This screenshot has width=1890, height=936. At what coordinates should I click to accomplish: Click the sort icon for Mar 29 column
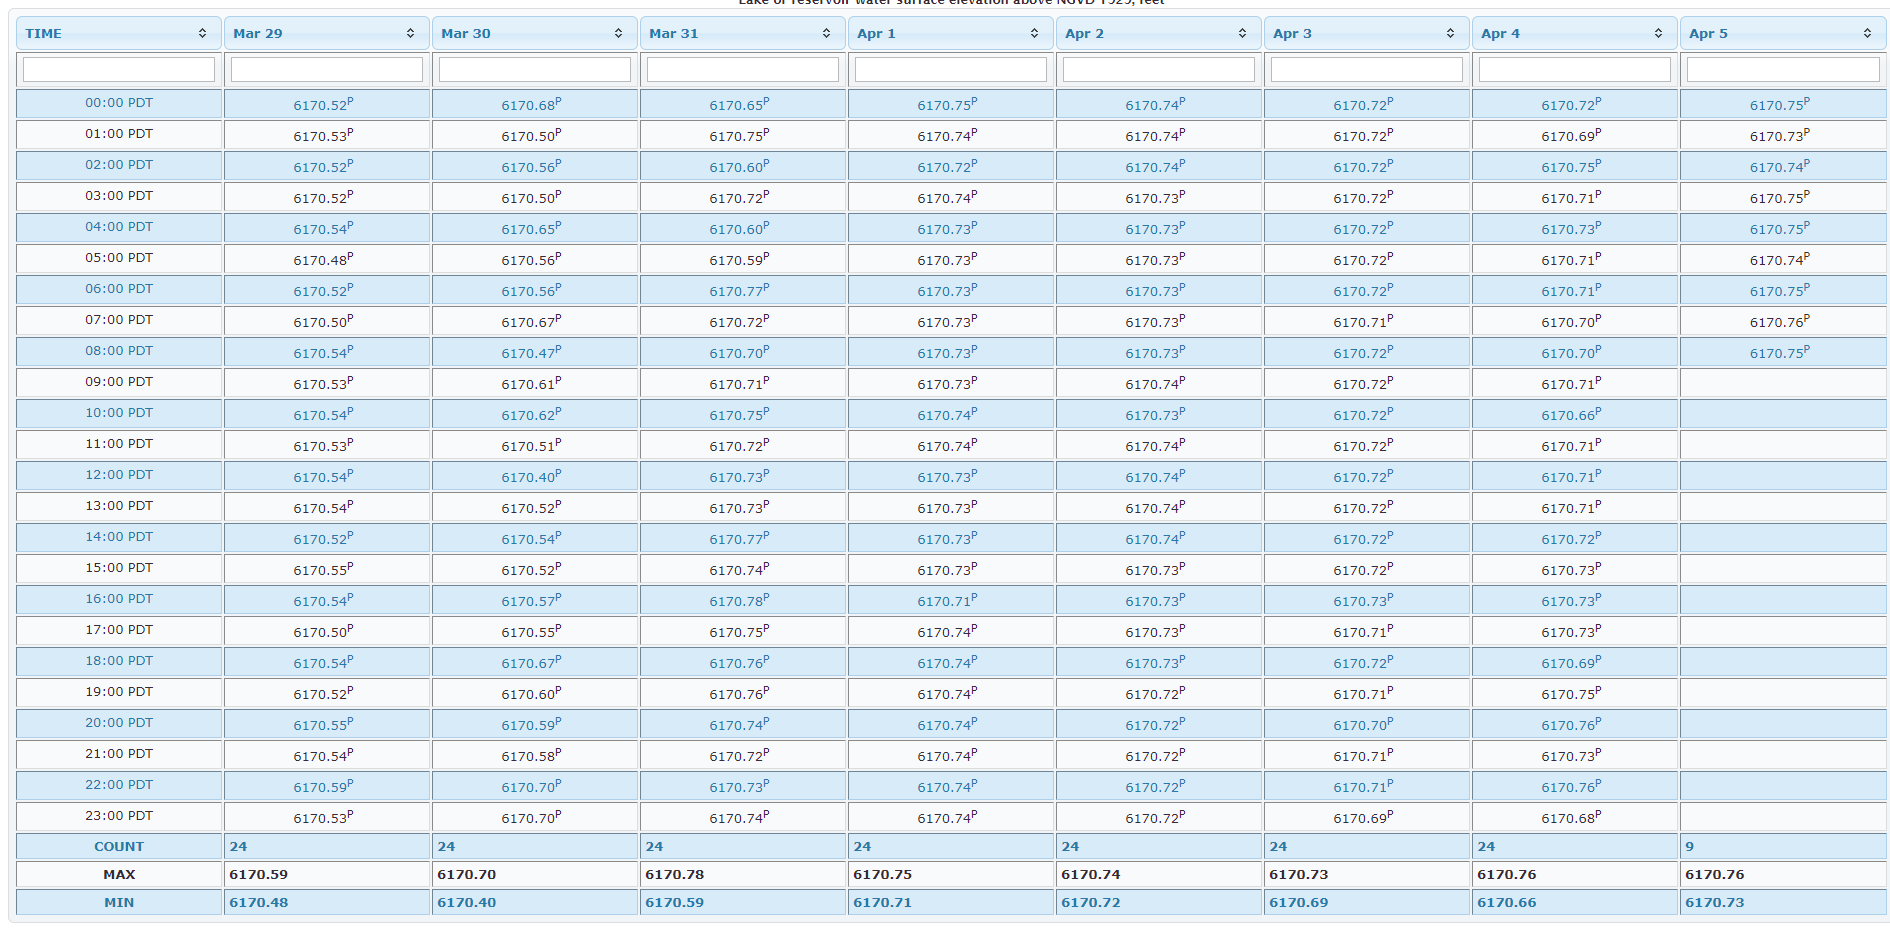(410, 34)
